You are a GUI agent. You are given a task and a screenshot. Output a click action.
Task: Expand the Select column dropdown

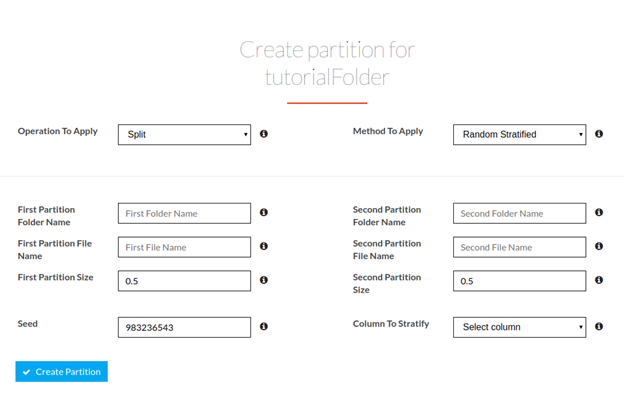click(519, 327)
